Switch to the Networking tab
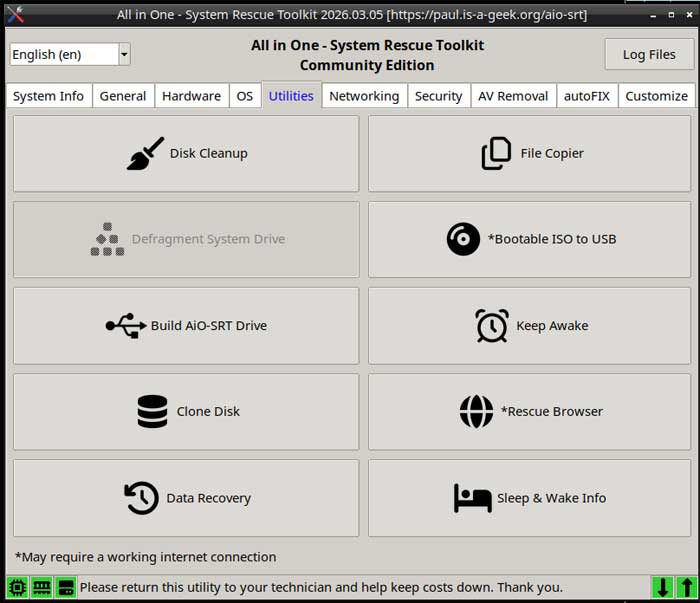700x603 pixels. [364, 96]
